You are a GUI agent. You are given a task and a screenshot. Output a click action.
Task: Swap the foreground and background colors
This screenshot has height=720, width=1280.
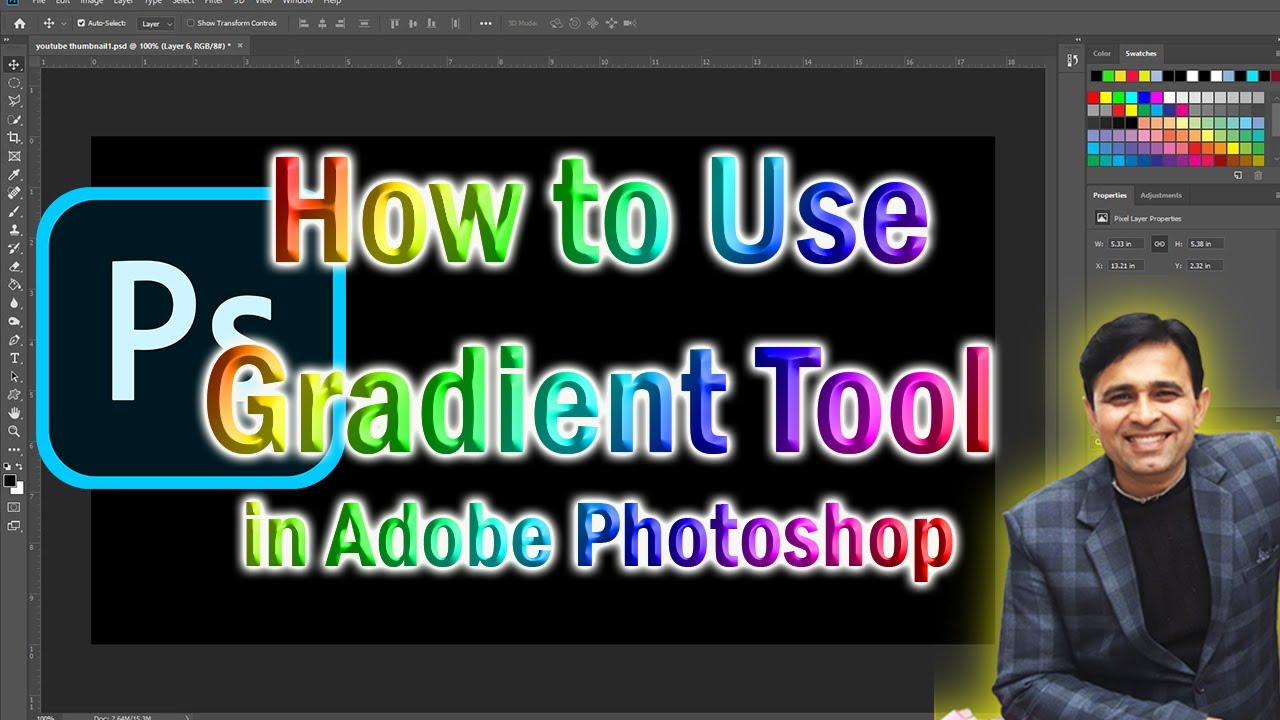click(x=19, y=467)
